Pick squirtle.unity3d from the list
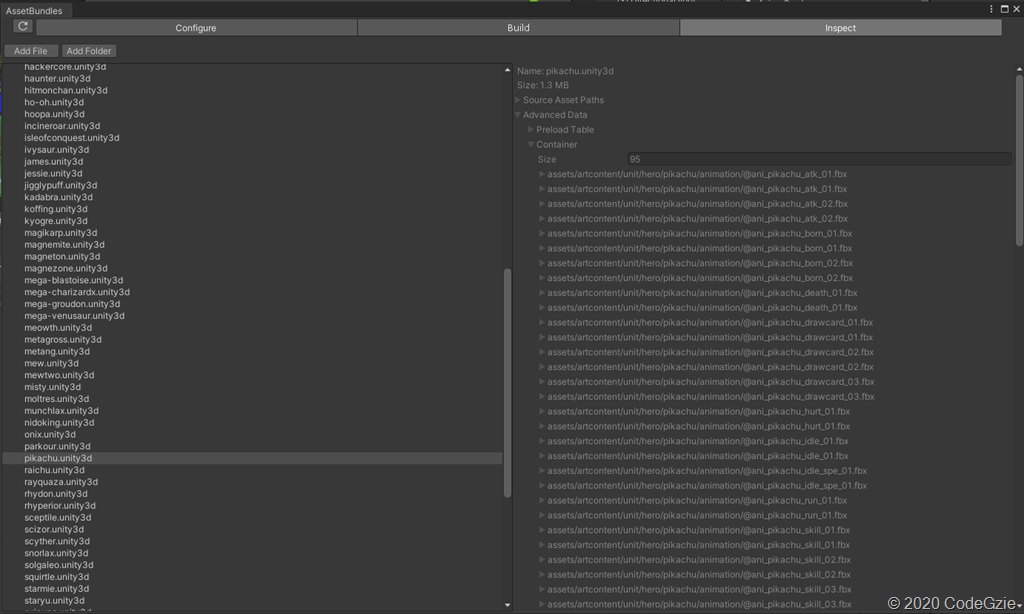 [x=57, y=577]
